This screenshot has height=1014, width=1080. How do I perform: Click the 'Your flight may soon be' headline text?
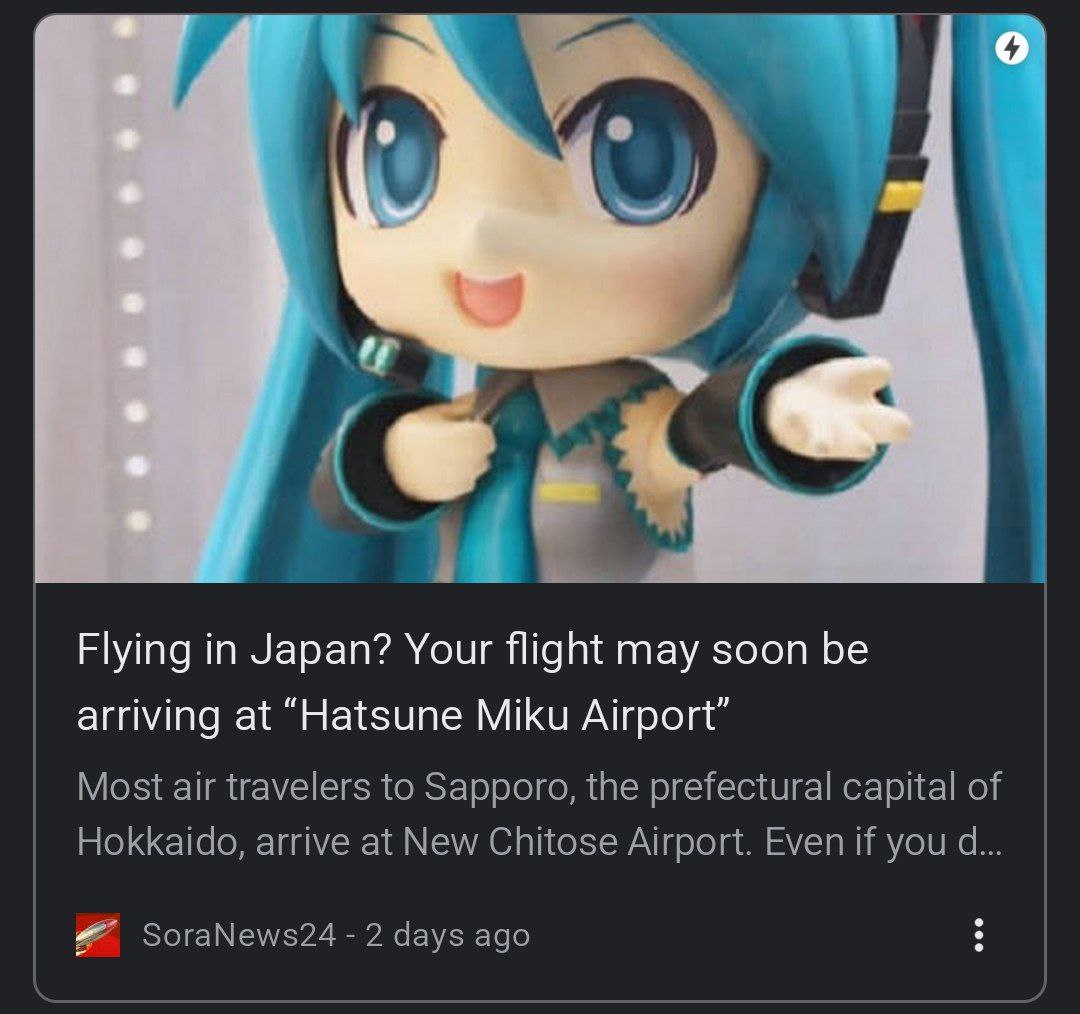tap(636, 649)
